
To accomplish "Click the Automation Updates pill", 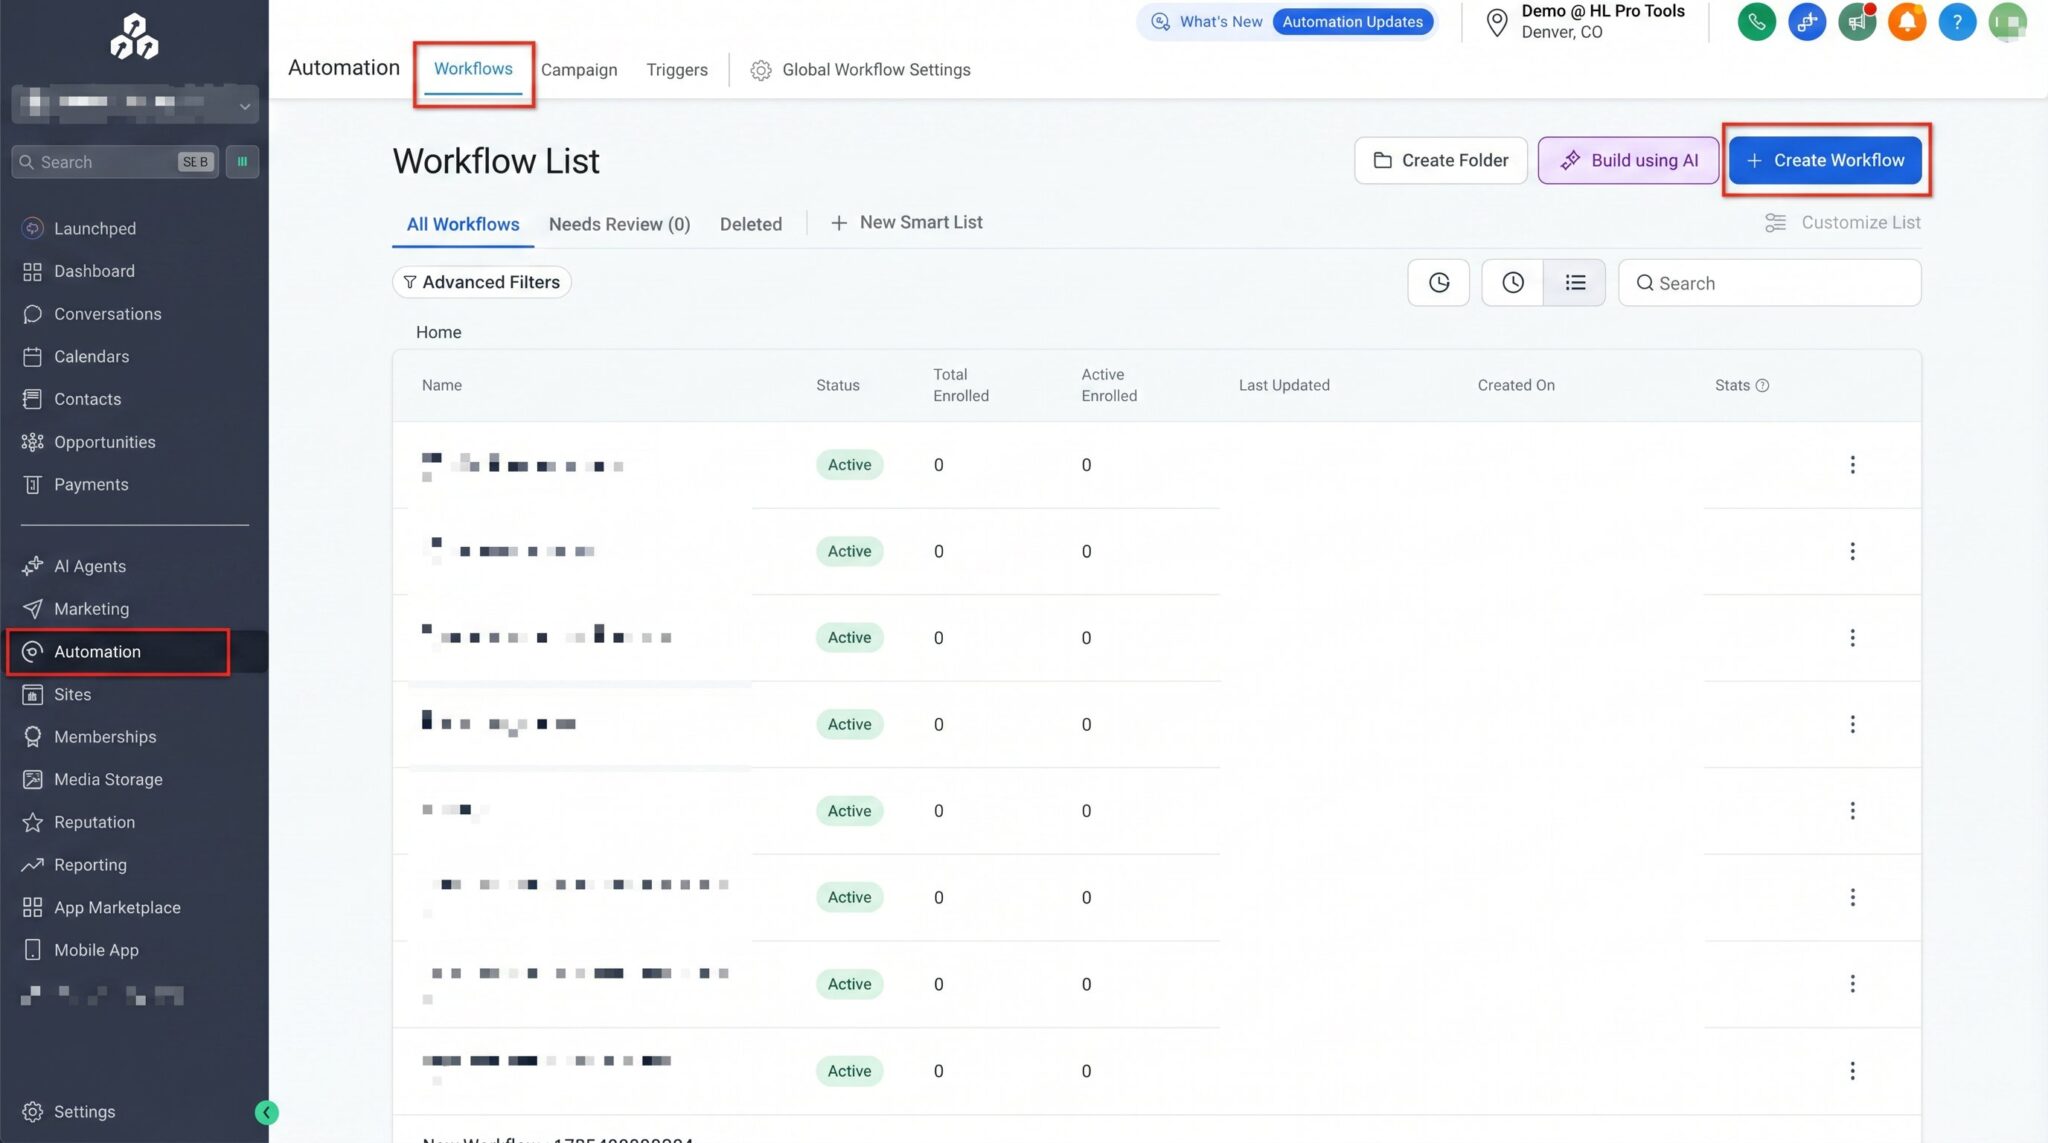I will pyautogui.click(x=1352, y=22).
